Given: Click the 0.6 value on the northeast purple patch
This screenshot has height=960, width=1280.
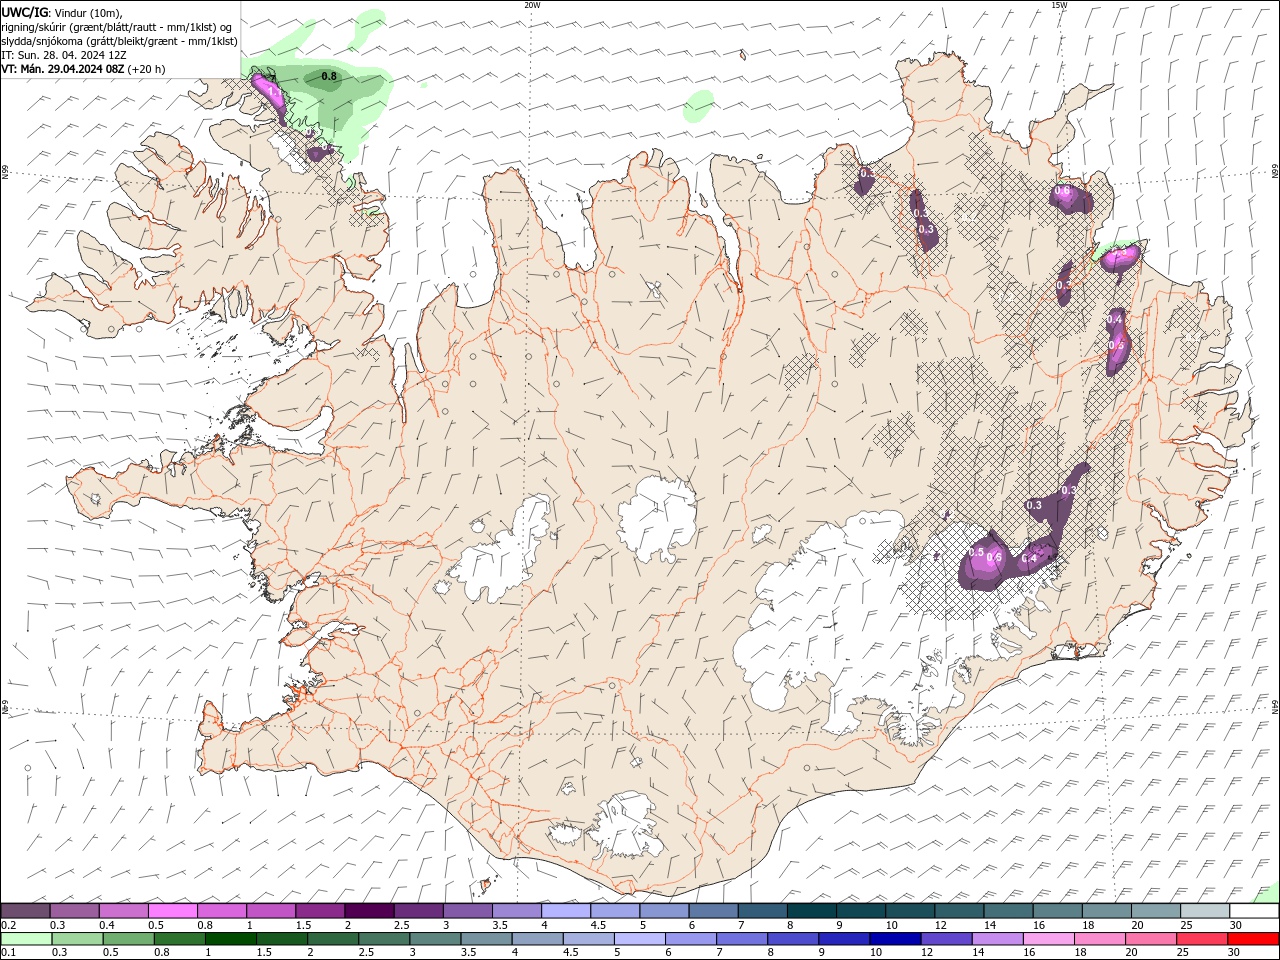Looking at the screenshot, I should click(x=1063, y=190).
